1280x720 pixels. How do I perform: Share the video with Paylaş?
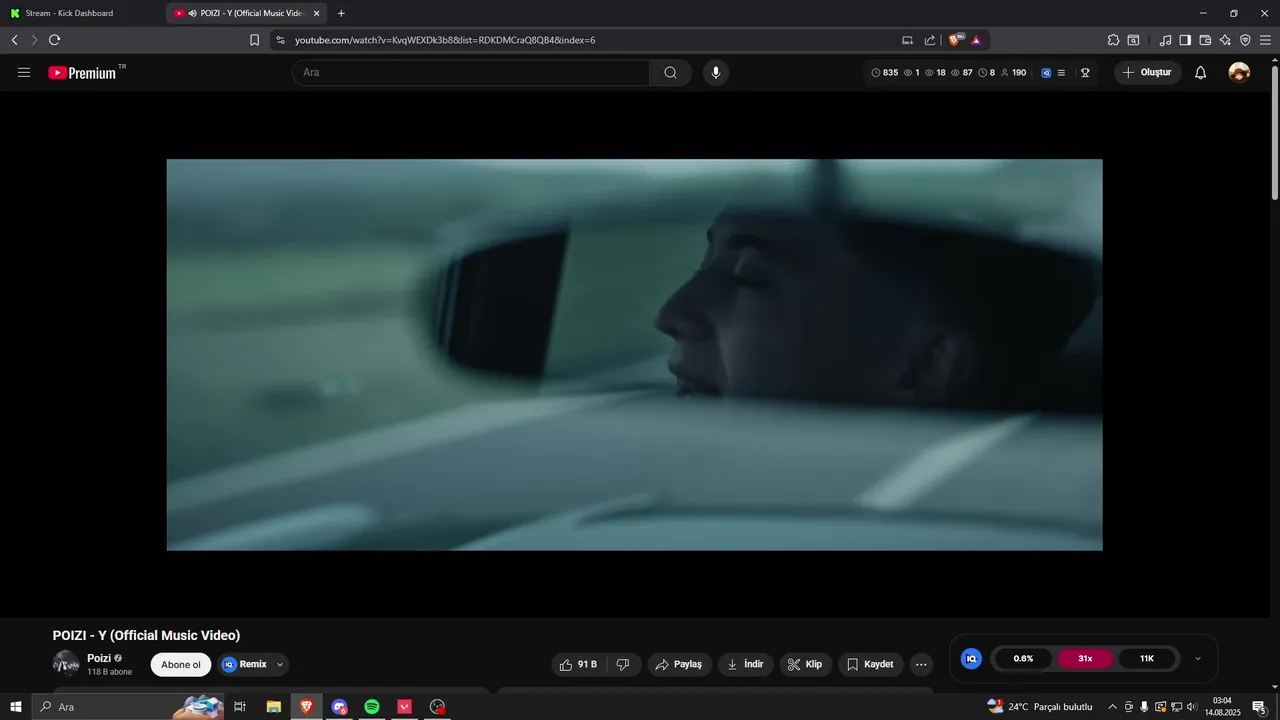coord(679,664)
